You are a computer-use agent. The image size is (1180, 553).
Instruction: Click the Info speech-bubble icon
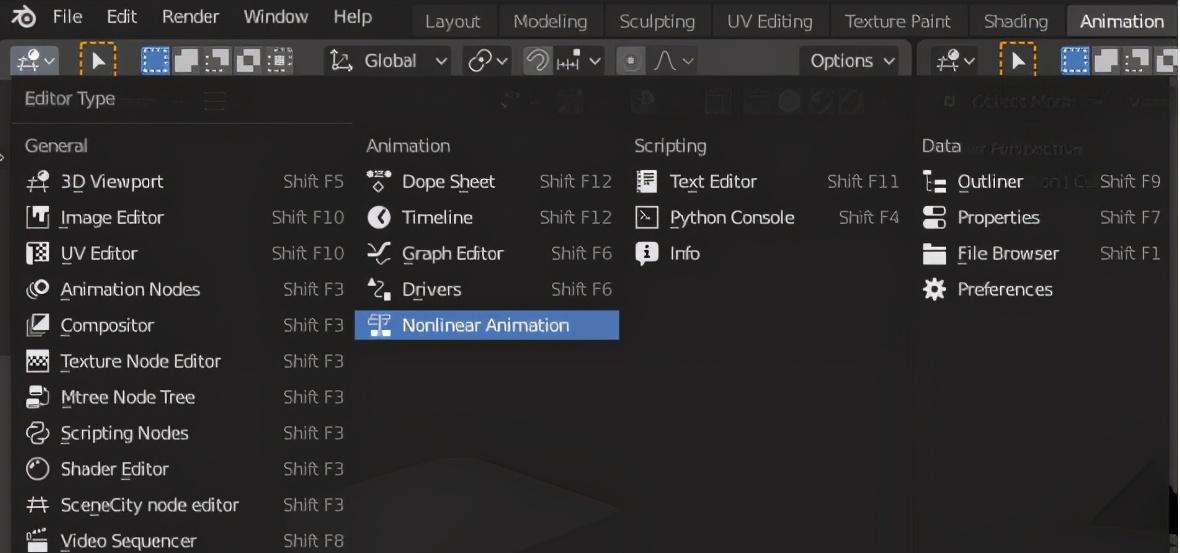pyautogui.click(x=647, y=254)
